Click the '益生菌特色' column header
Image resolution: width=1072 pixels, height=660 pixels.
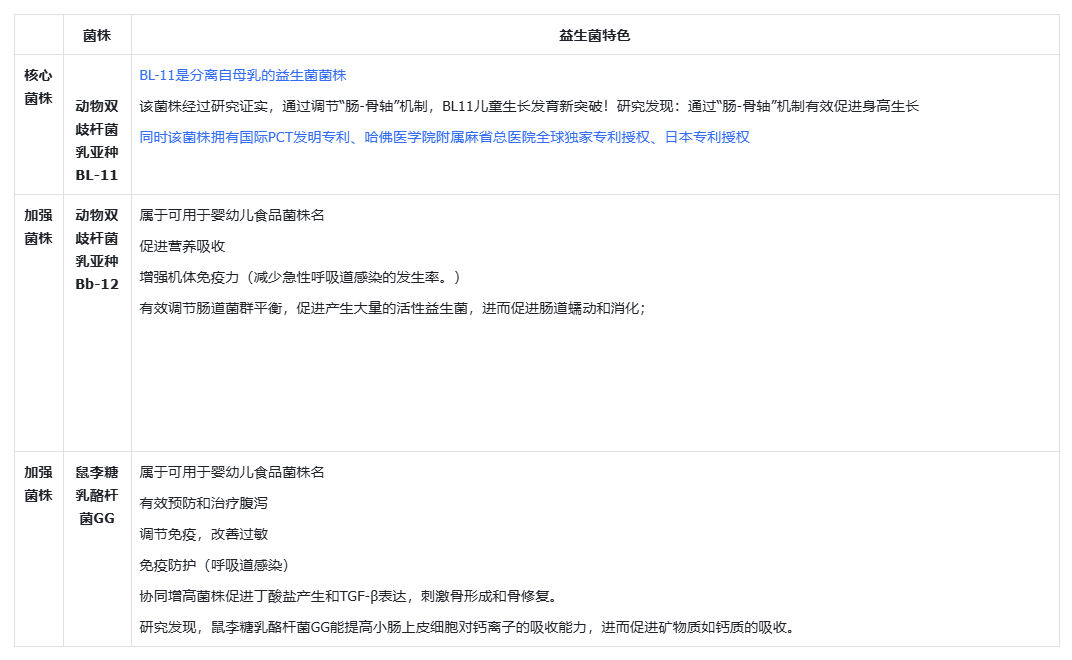point(594,35)
